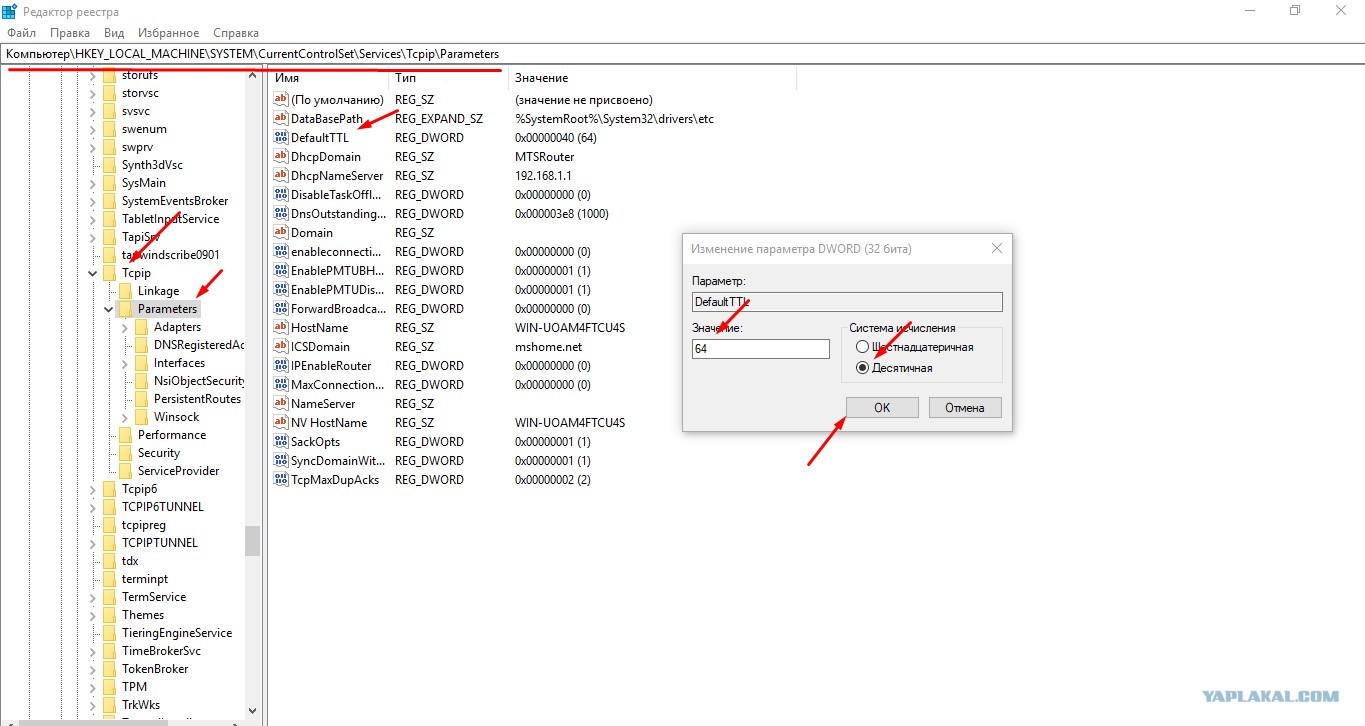Click the DefaultTTL DWORD value icon
Screen dimensions: 1365x726
(281, 138)
